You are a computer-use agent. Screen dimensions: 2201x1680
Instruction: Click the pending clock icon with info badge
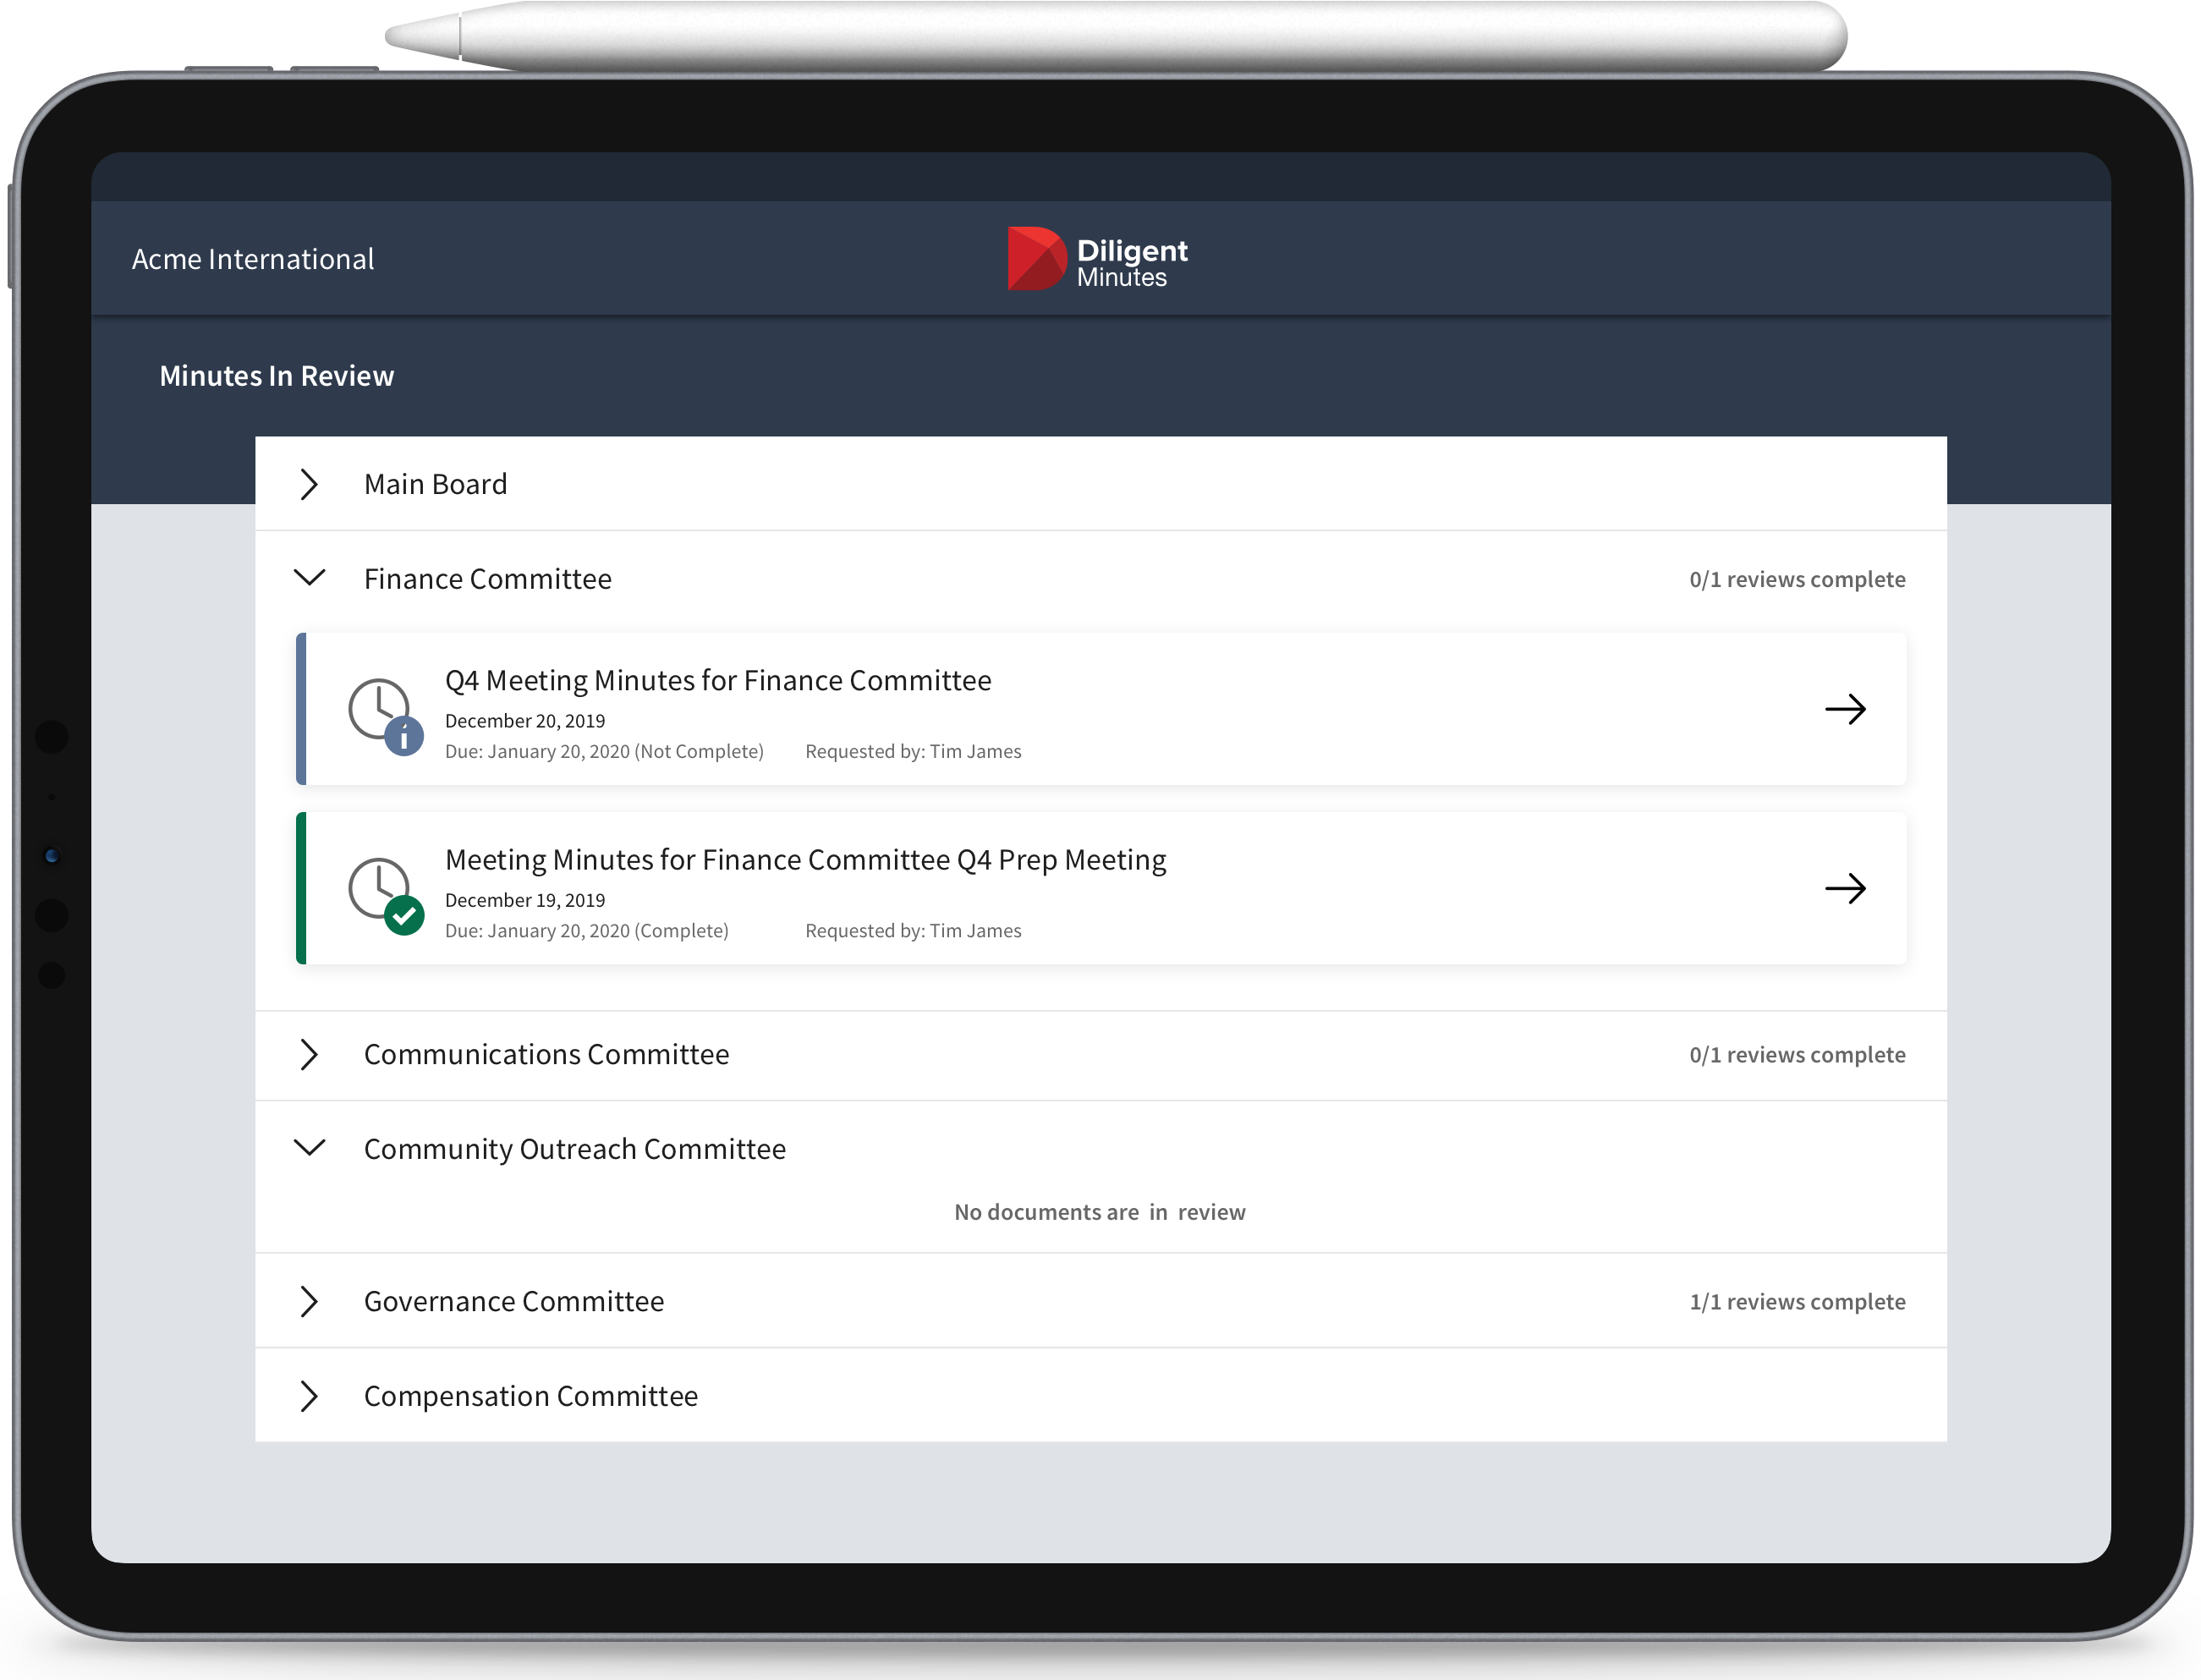tap(385, 716)
